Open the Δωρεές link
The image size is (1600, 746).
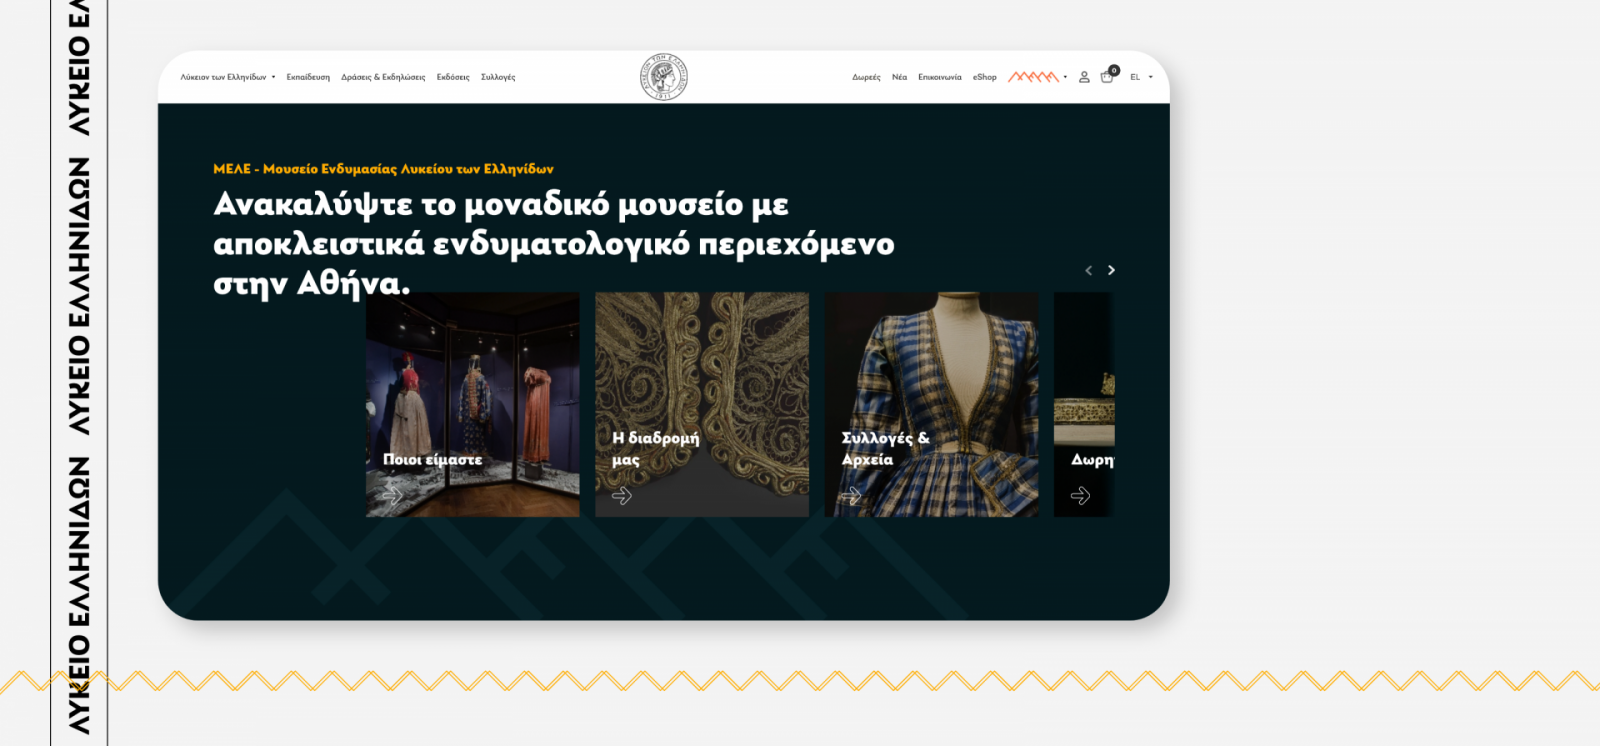866,77
